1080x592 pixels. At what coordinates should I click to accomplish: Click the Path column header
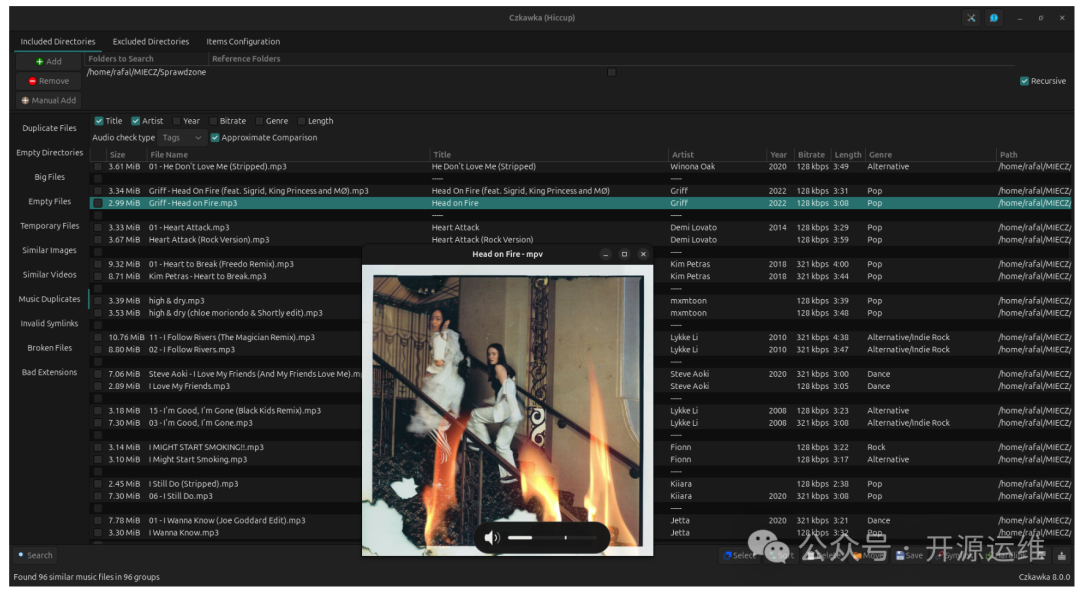point(1034,154)
